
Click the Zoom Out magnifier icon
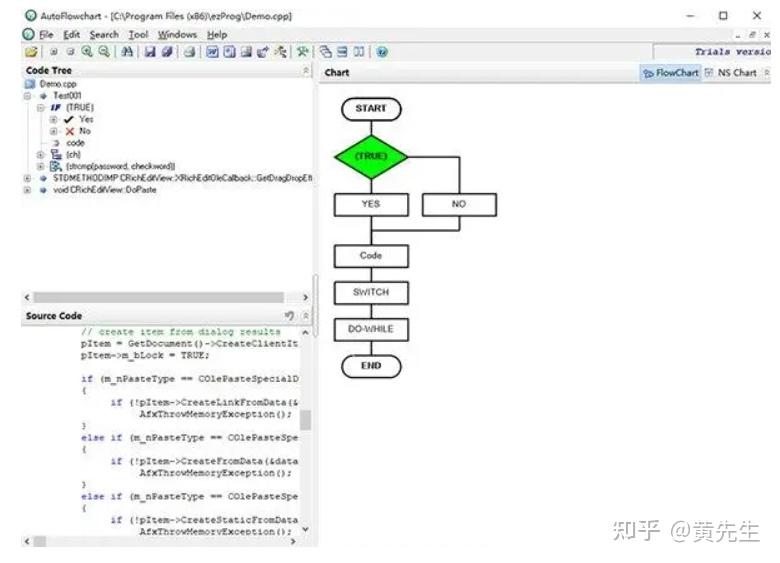pos(104,52)
